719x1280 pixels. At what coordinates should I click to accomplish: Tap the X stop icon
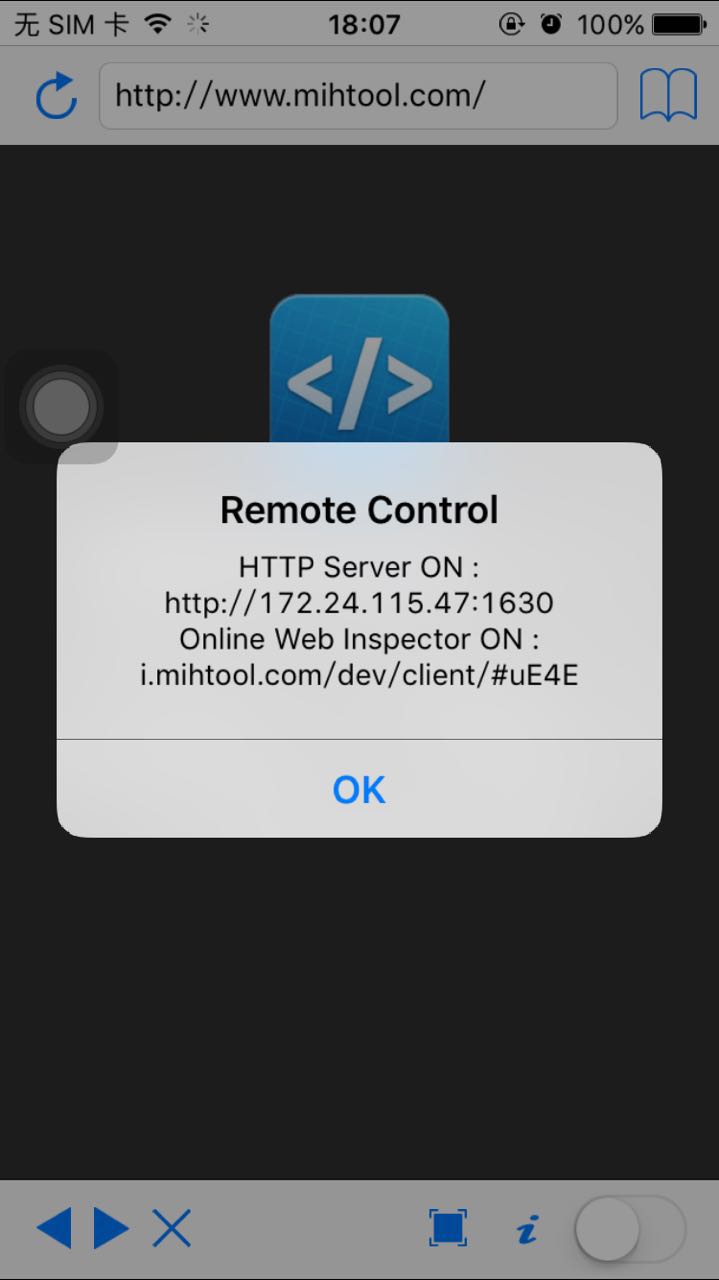click(x=172, y=1228)
